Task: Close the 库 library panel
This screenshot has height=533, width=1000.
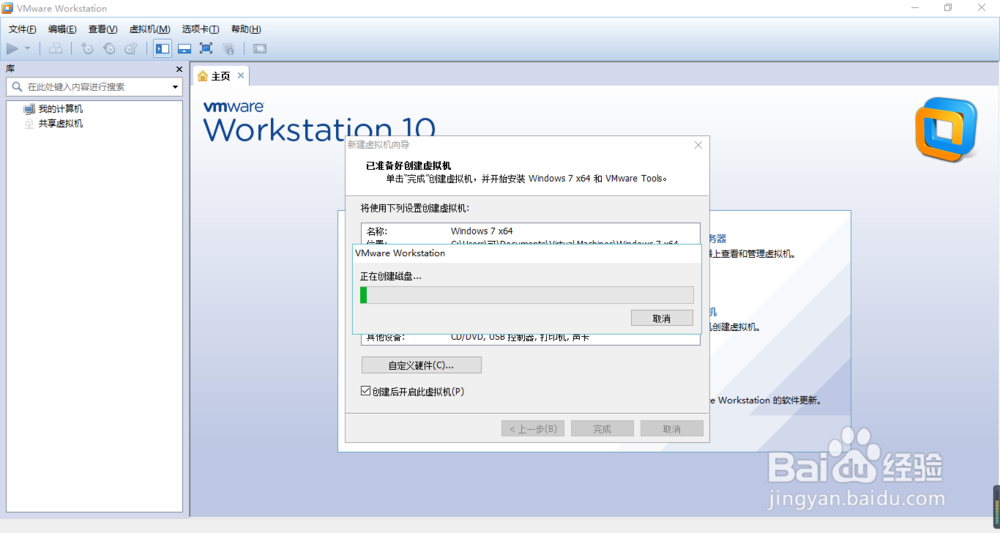Action: [179, 69]
